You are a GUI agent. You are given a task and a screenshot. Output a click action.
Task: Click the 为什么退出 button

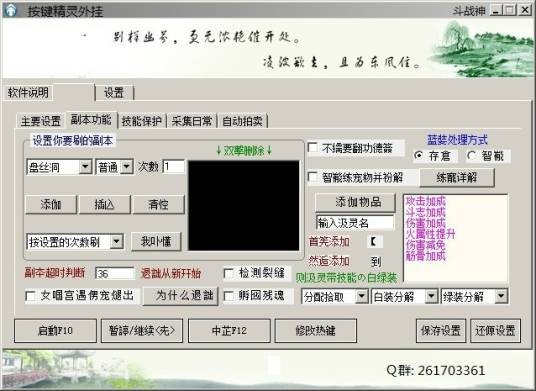pos(181,296)
